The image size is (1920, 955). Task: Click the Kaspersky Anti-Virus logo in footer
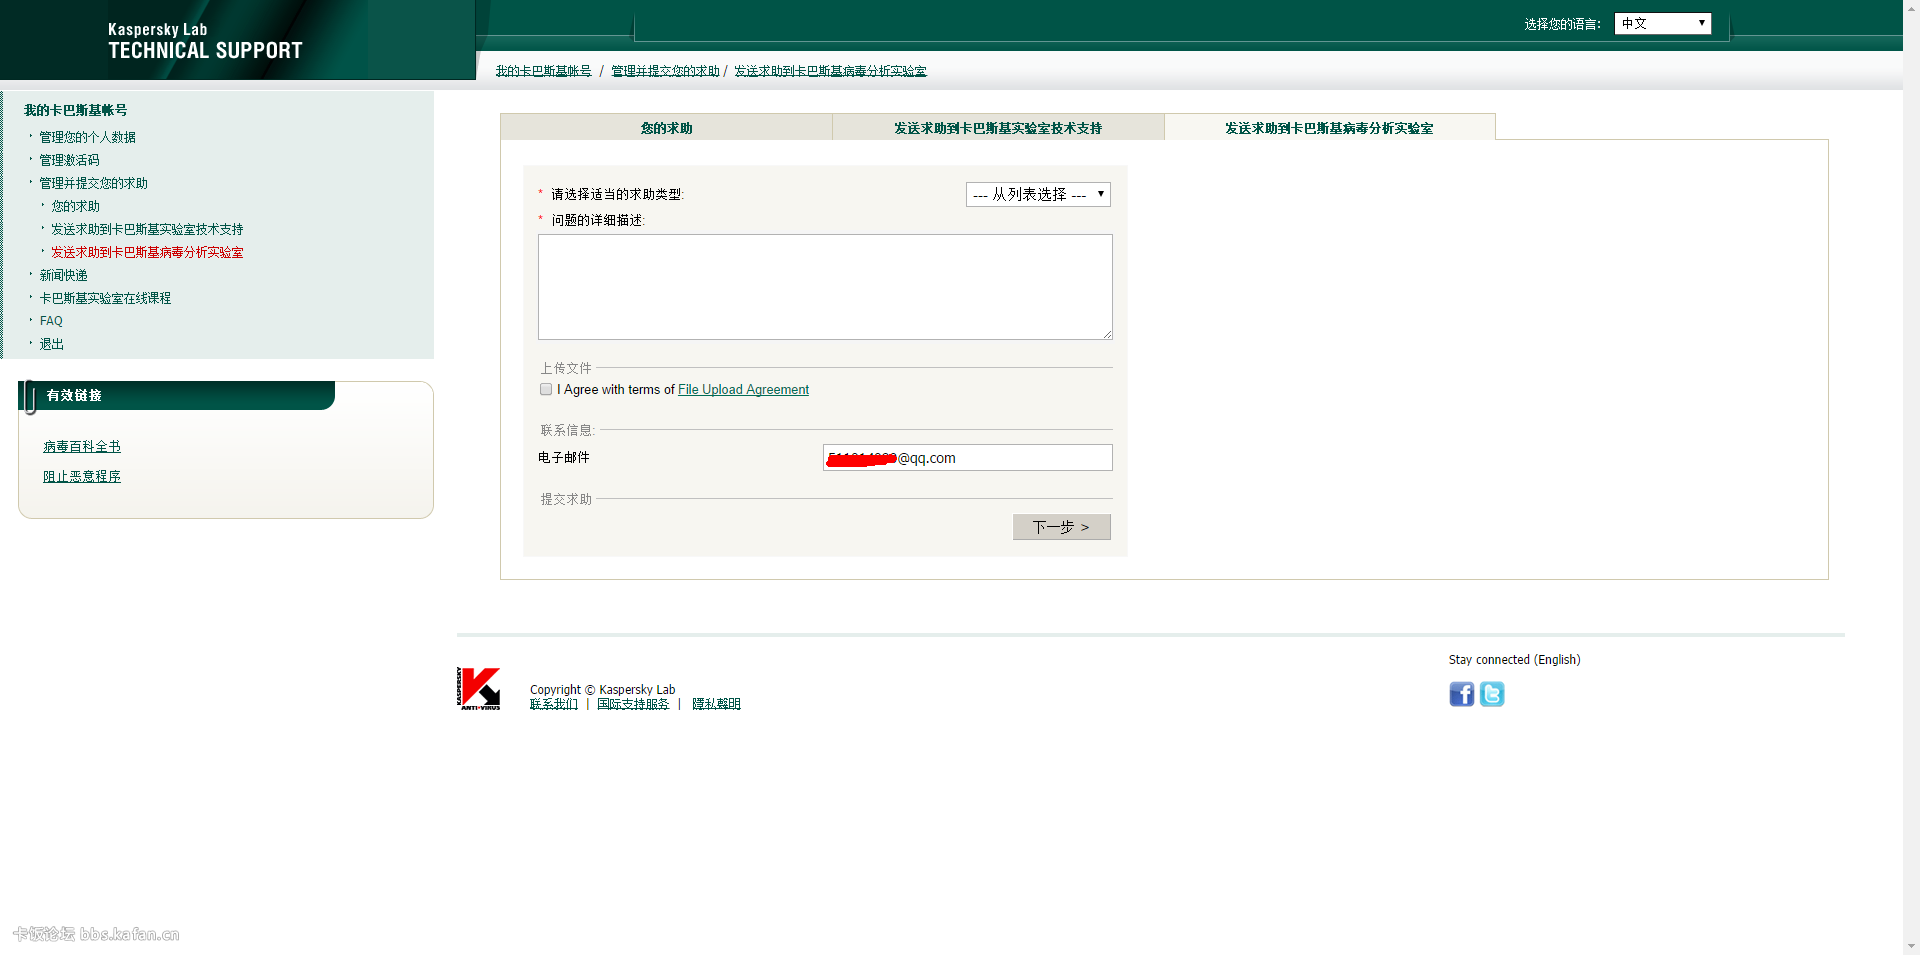point(479,688)
